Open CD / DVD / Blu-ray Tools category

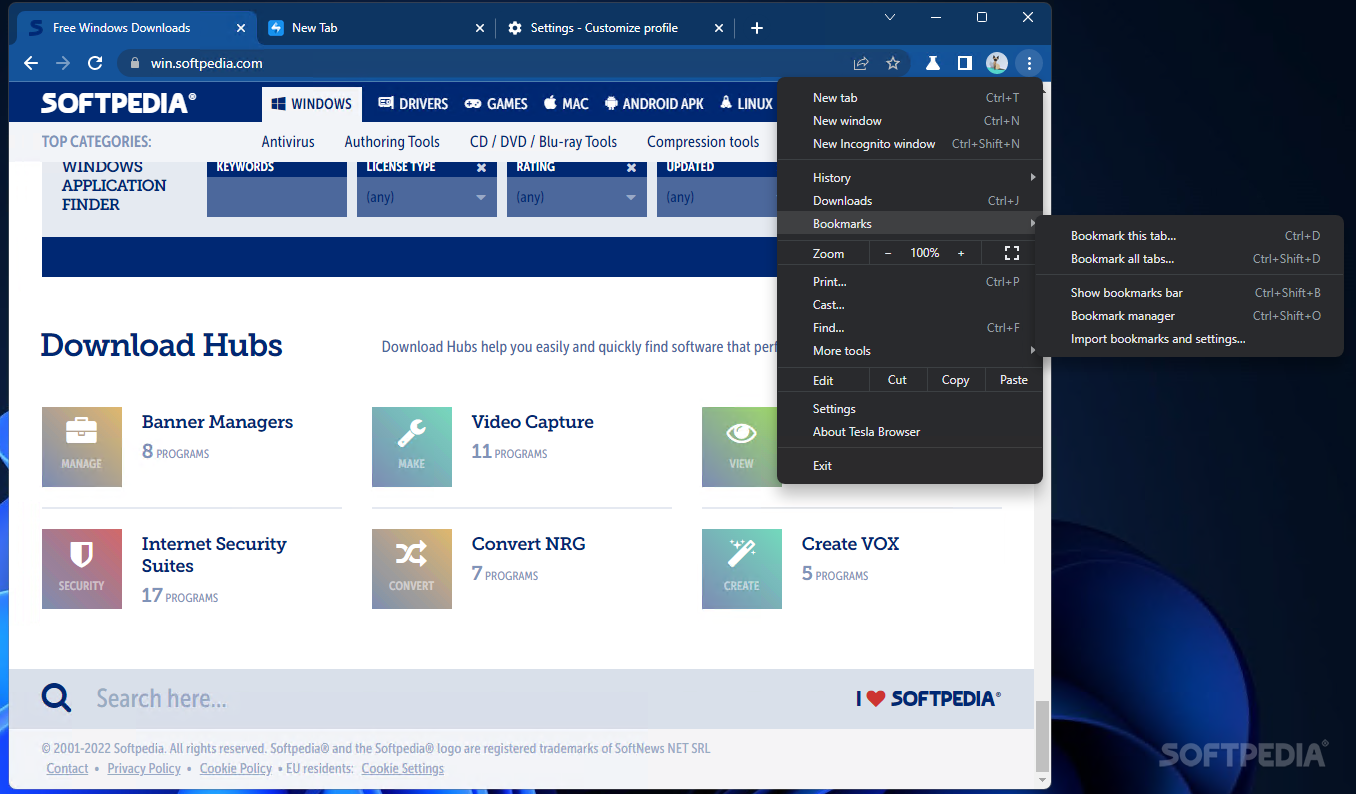[544, 142]
